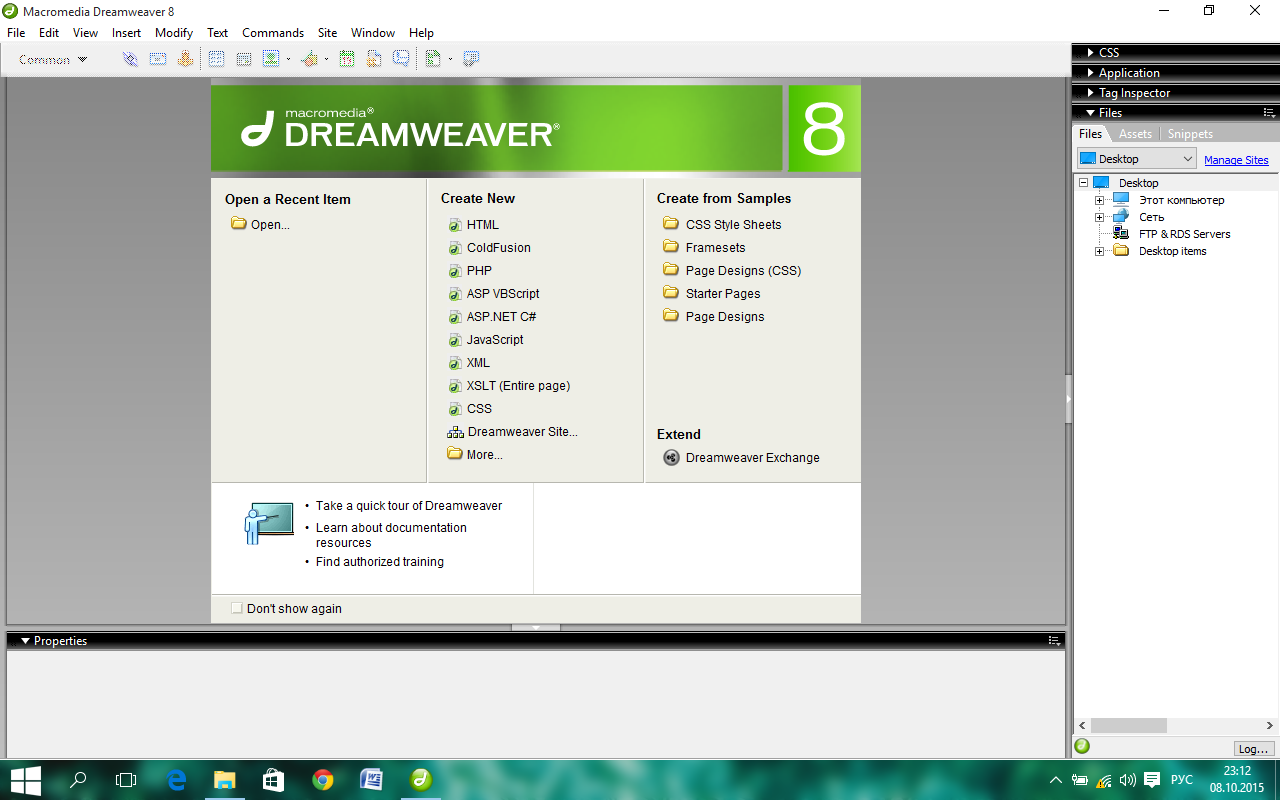This screenshot has width=1280, height=800.
Task: Select FTP & RDS Servers item
Action: pyautogui.click(x=1184, y=234)
